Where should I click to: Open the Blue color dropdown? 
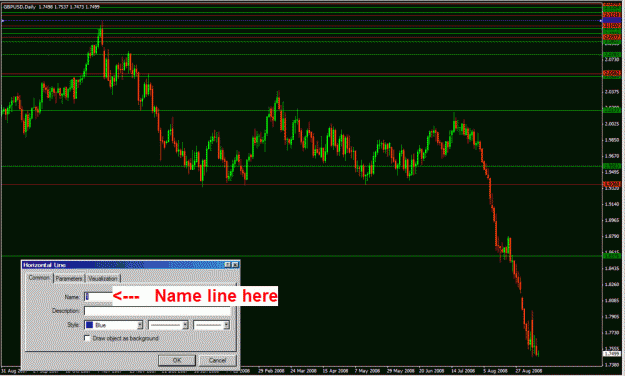click(114, 325)
